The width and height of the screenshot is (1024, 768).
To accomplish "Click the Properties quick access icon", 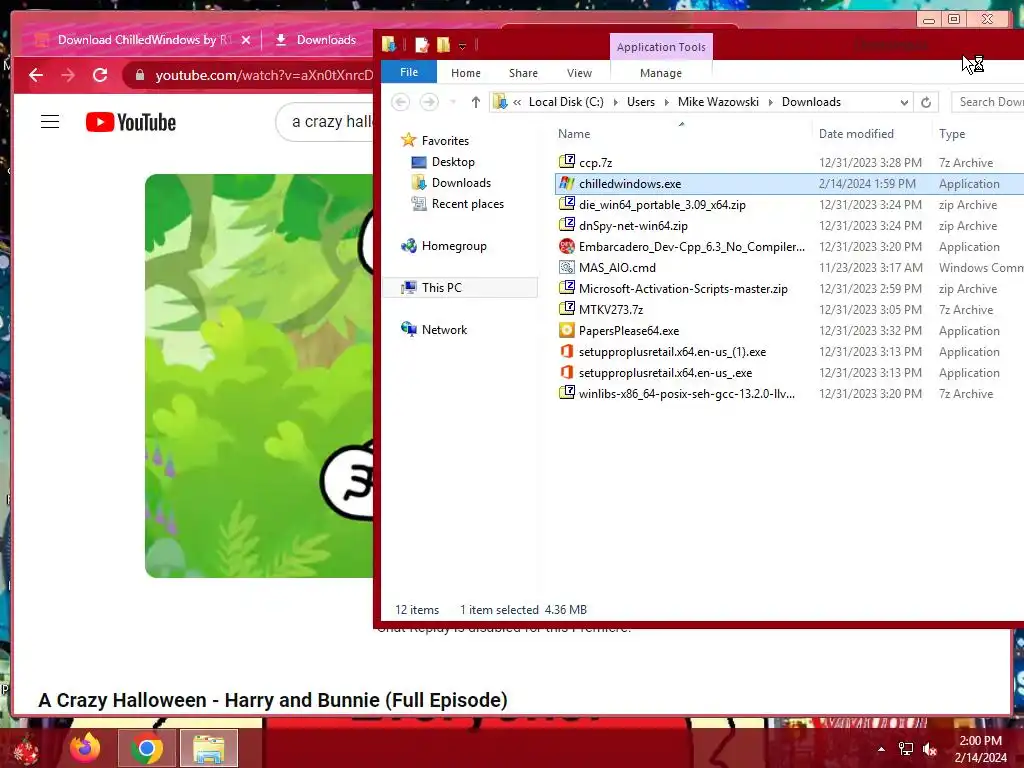I will (x=422, y=44).
